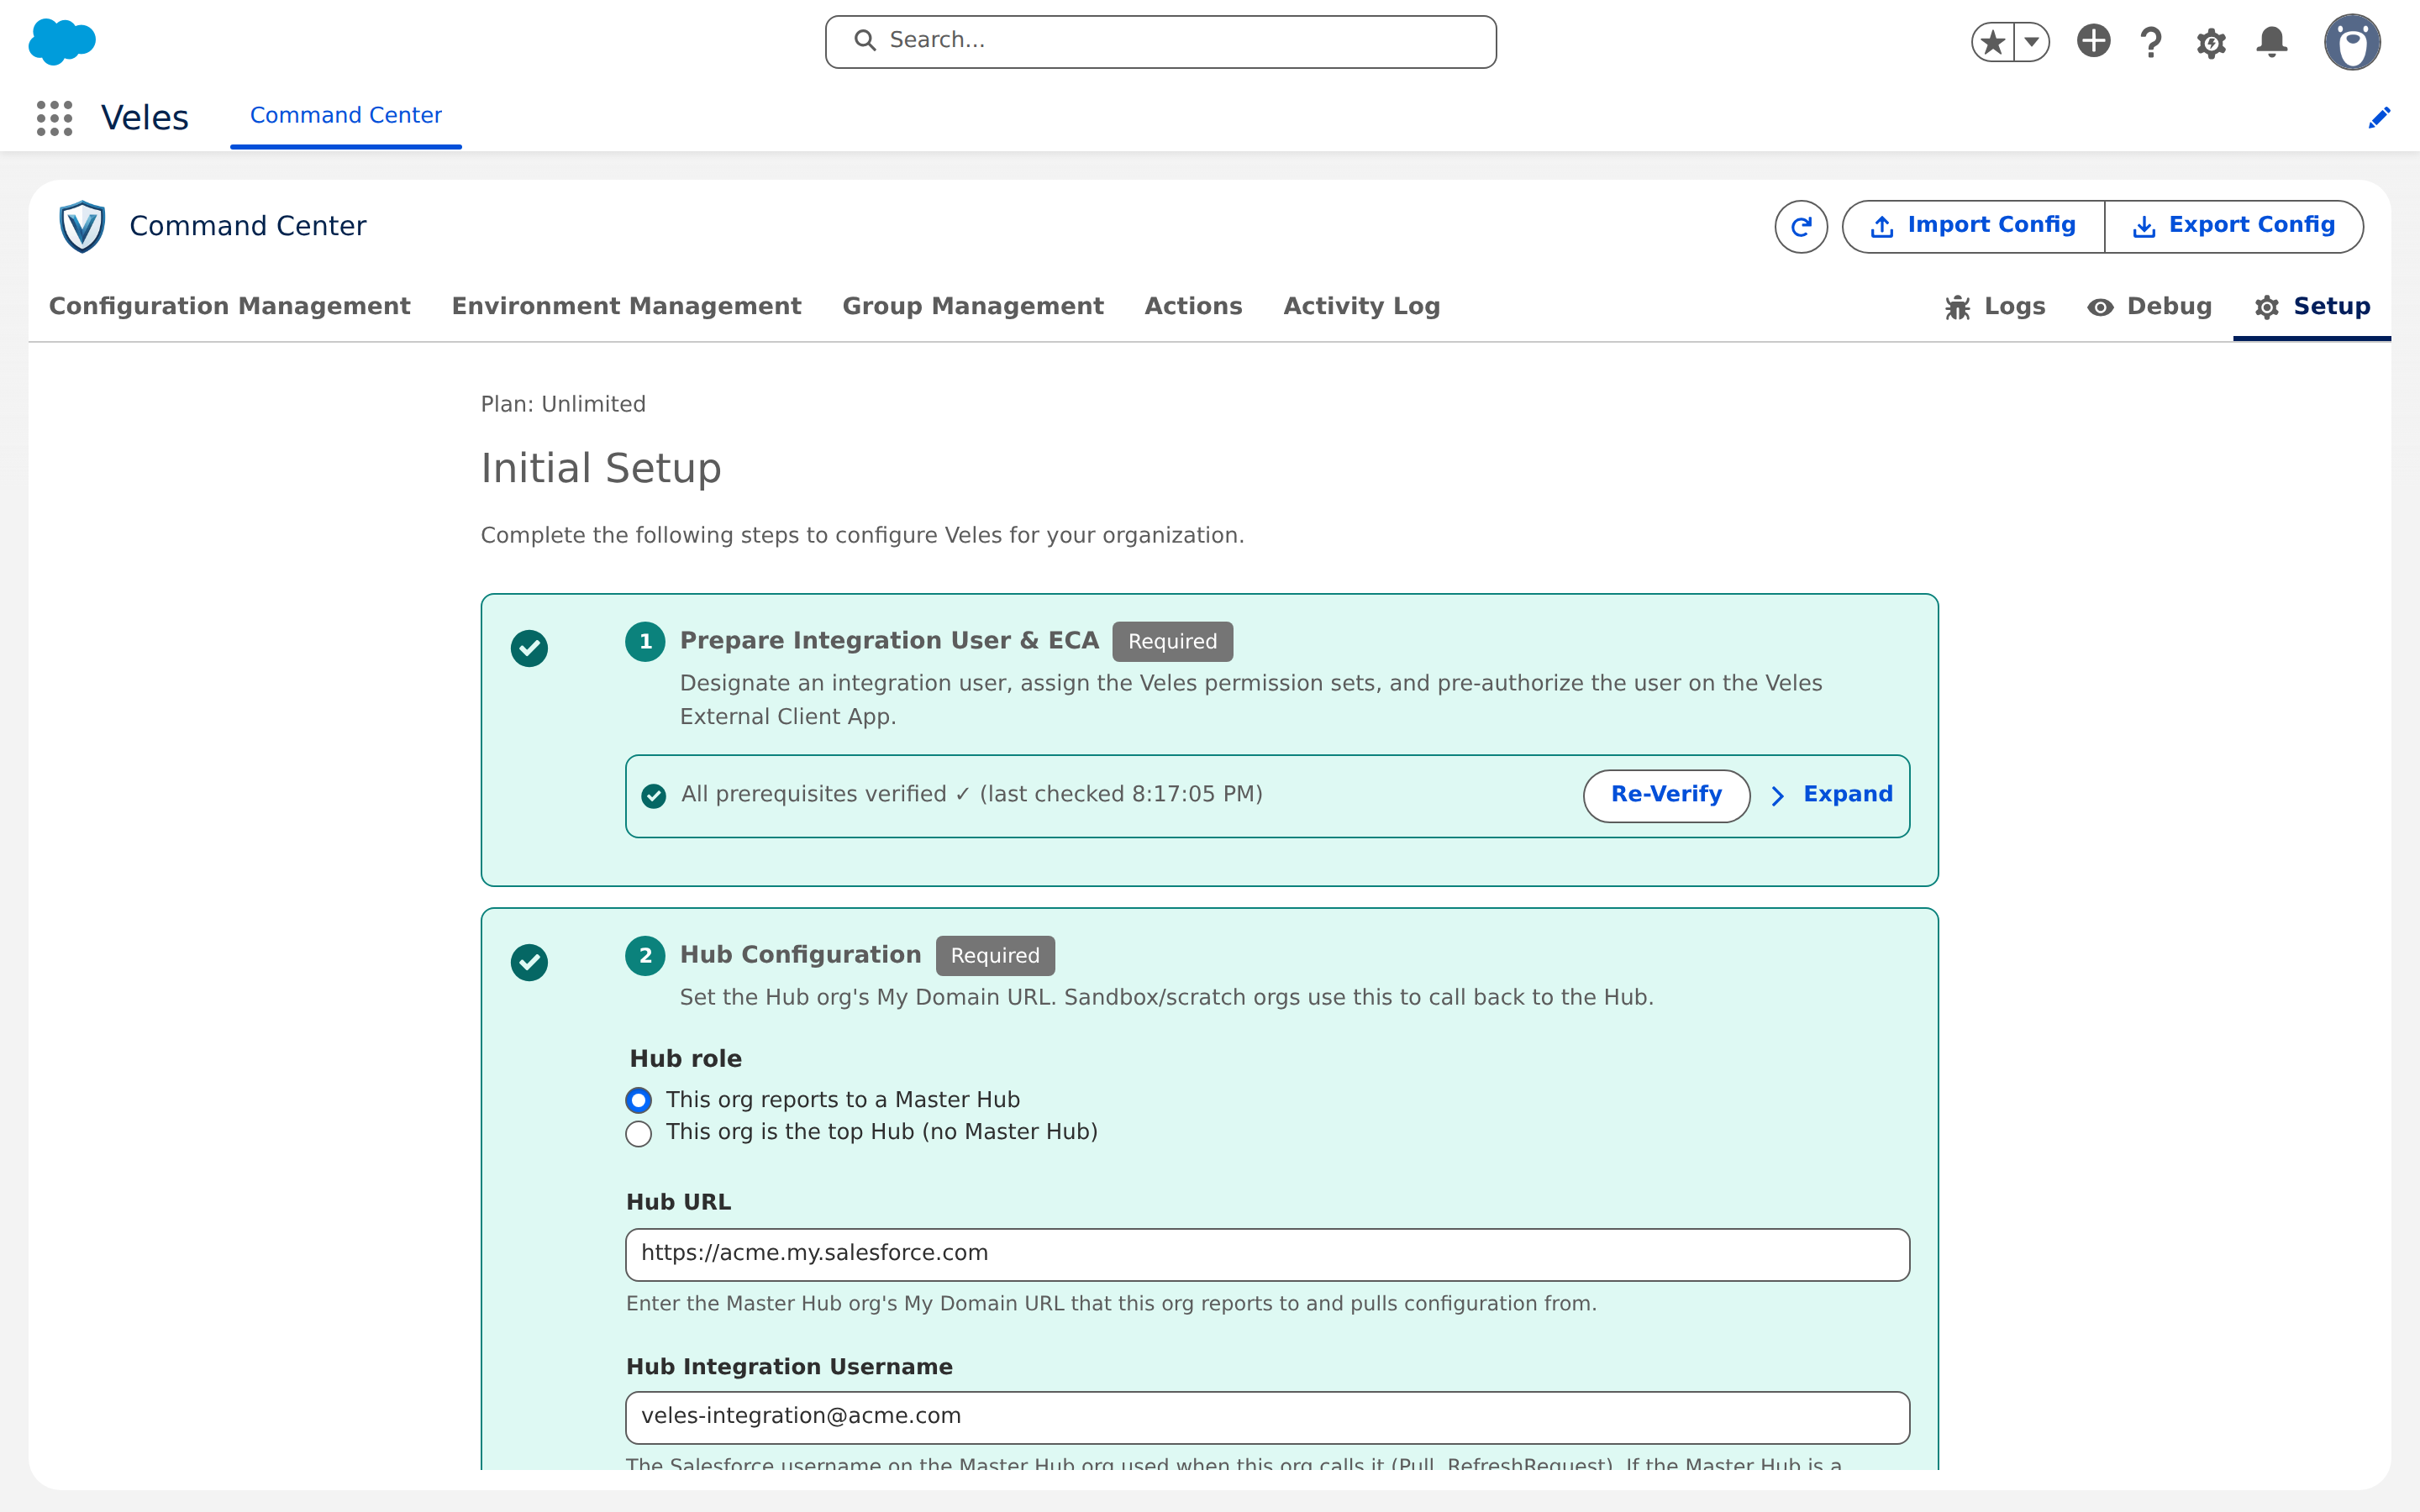Select the Setup tab
The width and height of the screenshot is (2420, 1512).
coord(2312,307)
